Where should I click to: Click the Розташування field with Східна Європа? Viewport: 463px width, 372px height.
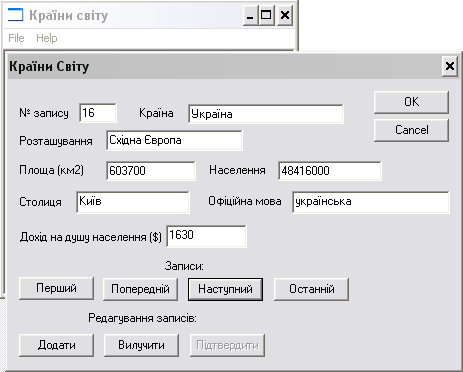click(x=174, y=140)
